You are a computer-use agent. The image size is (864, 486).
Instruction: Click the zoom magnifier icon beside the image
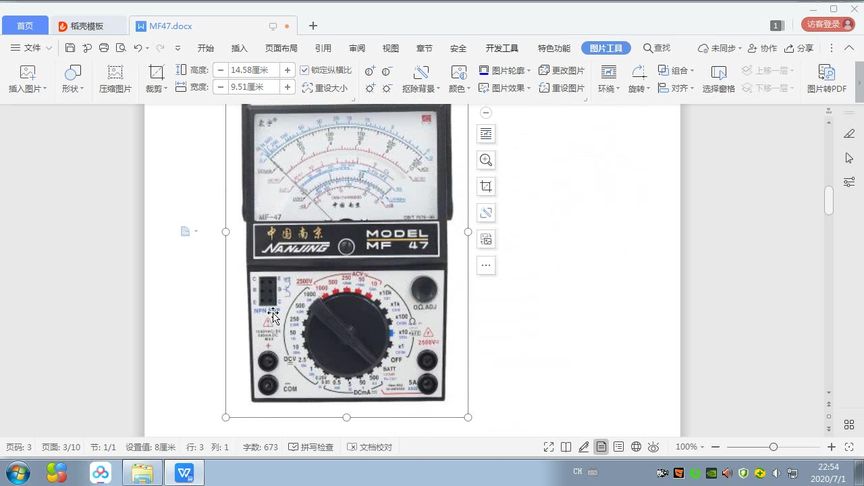[x=485, y=160]
